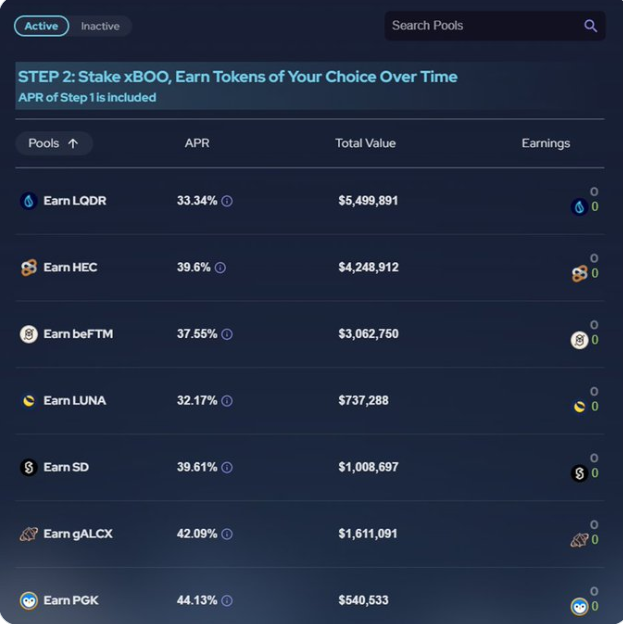Click the SD token icon
Viewport: 623px width, 624px height.
tap(29, 467)
